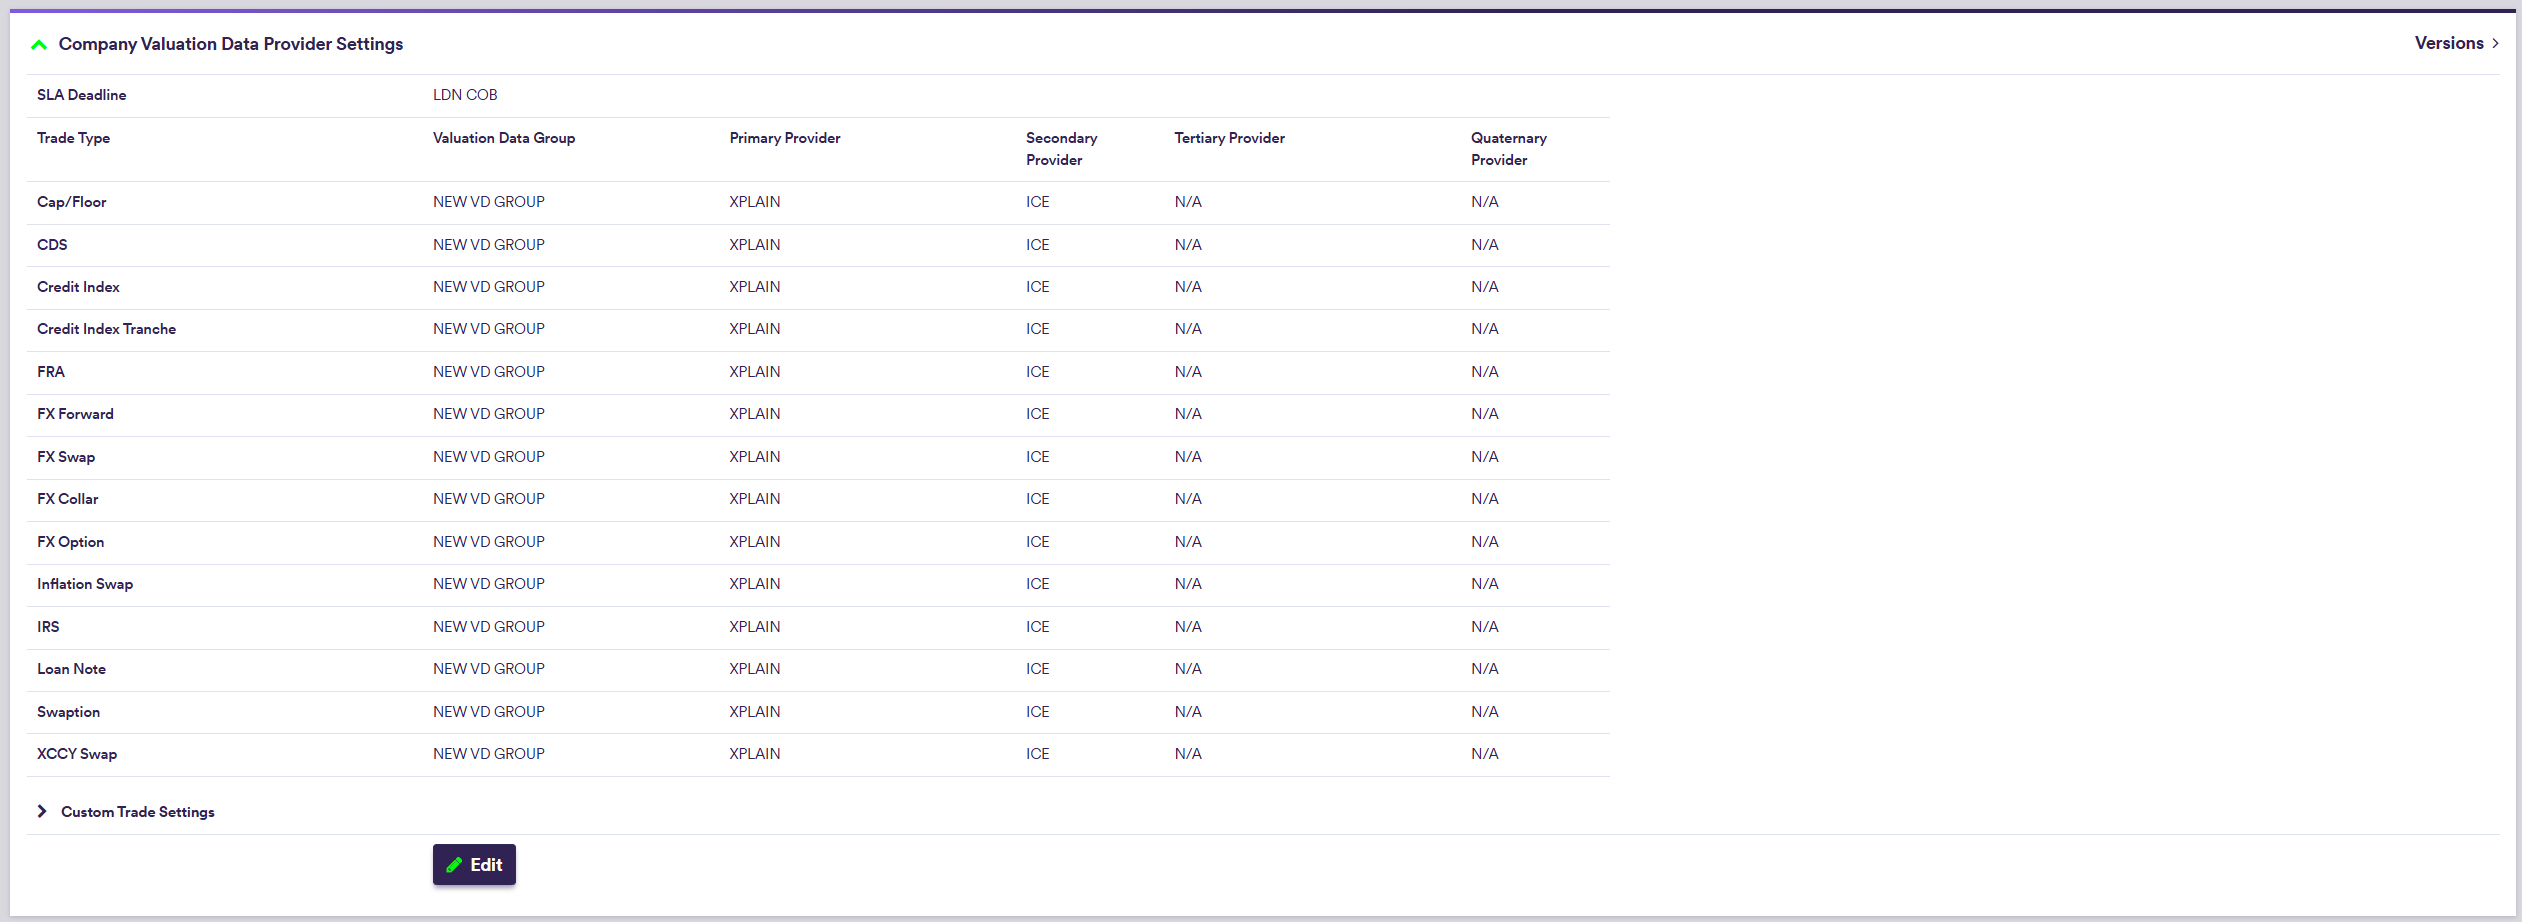Select the XCCY Swap trade type

coord(77,754)
